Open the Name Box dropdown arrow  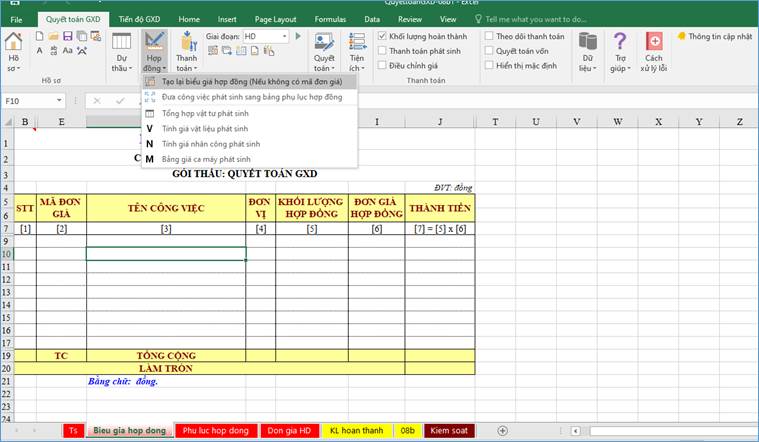click(x=71, y=101)
